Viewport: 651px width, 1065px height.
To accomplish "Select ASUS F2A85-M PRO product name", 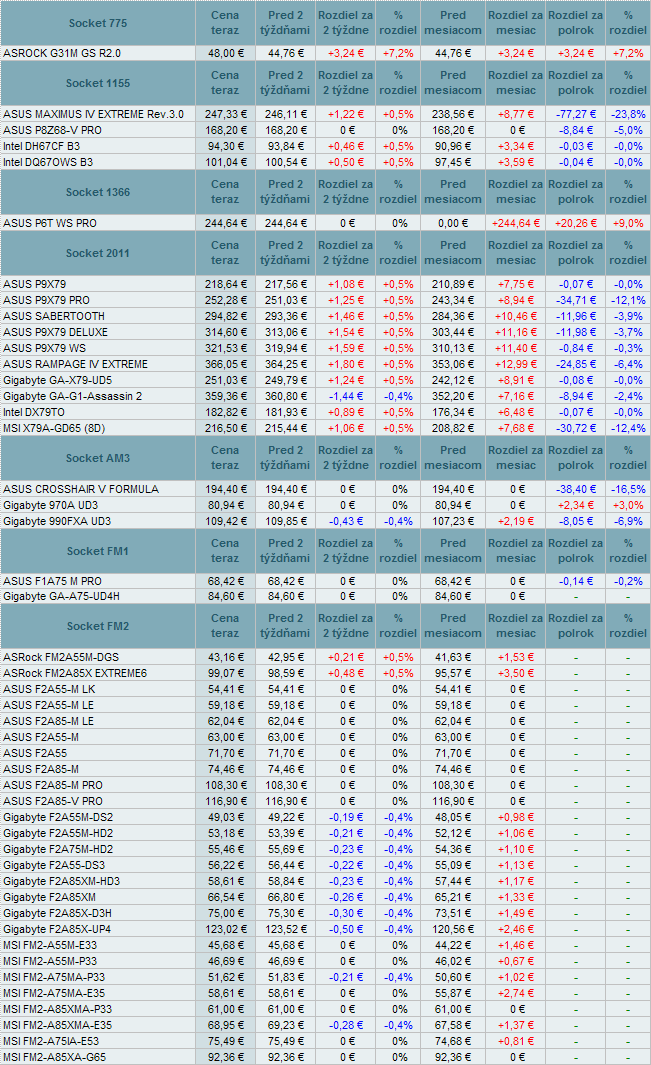I will 53,785.
